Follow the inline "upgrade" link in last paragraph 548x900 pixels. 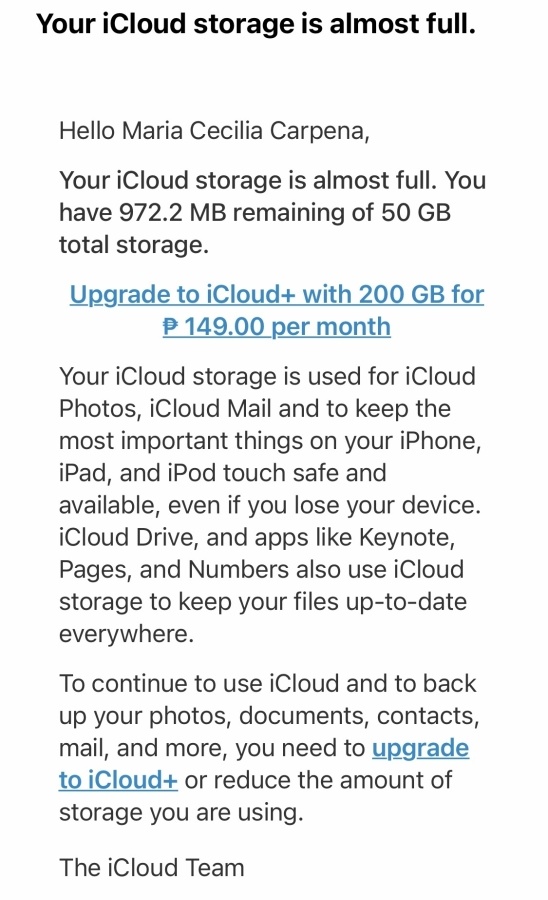click(421, 748)
